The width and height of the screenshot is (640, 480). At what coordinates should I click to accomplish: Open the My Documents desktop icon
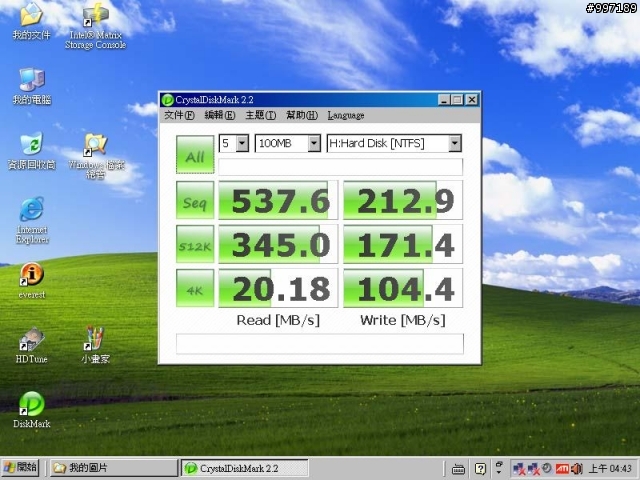31,20
